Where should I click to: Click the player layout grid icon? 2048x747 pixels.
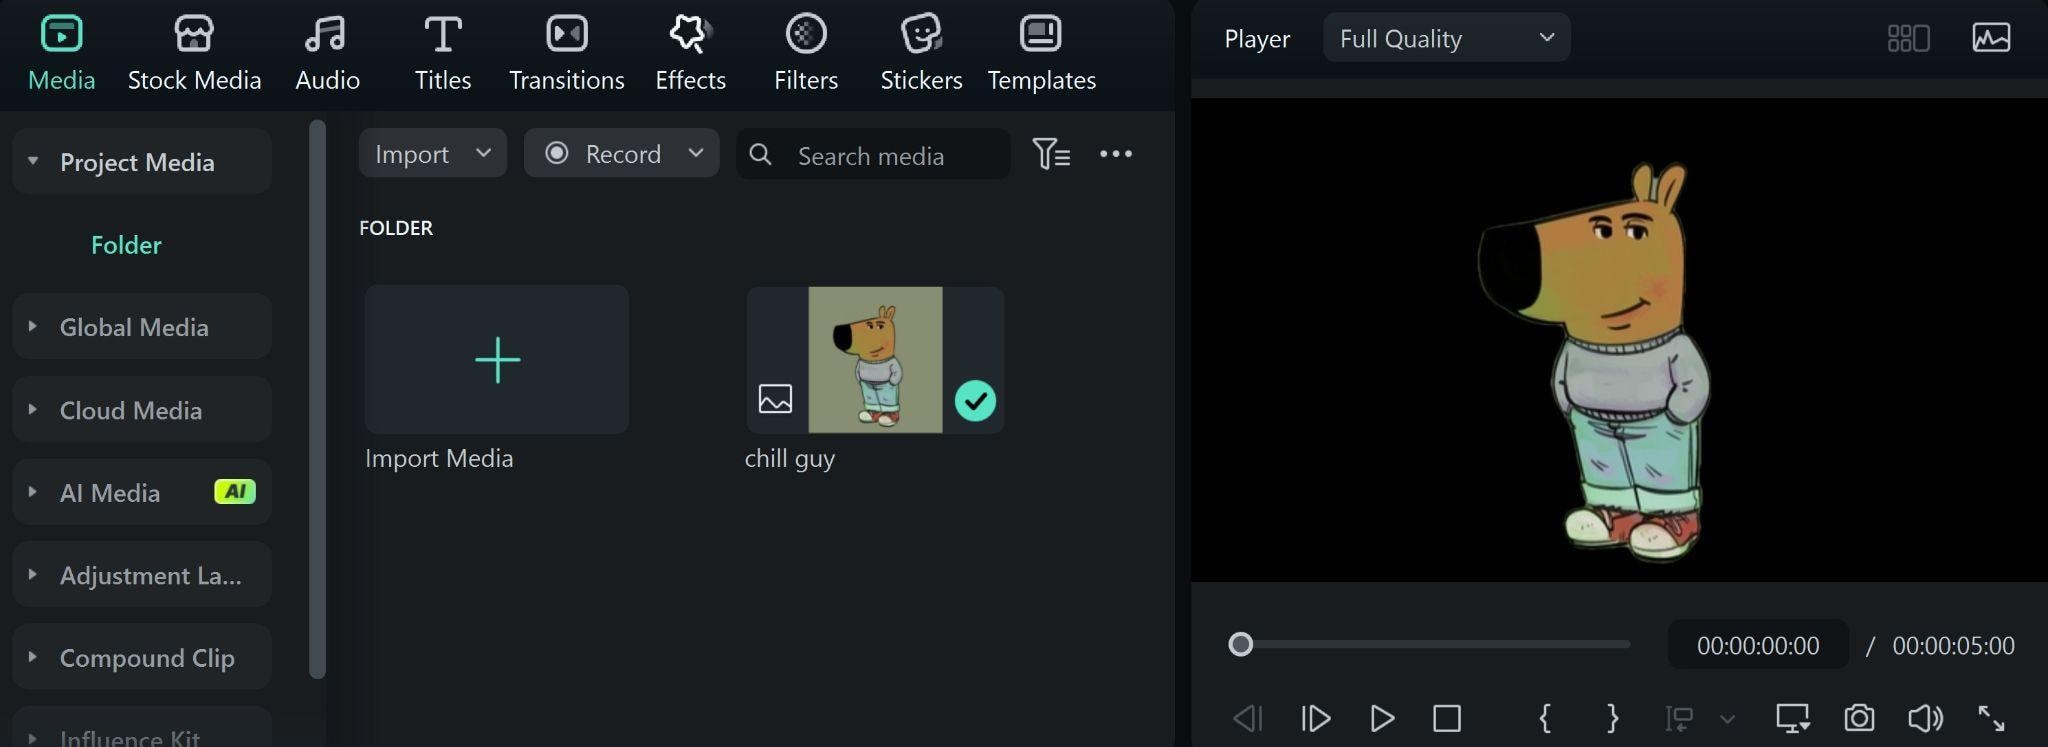click(x=1908, y=38)
